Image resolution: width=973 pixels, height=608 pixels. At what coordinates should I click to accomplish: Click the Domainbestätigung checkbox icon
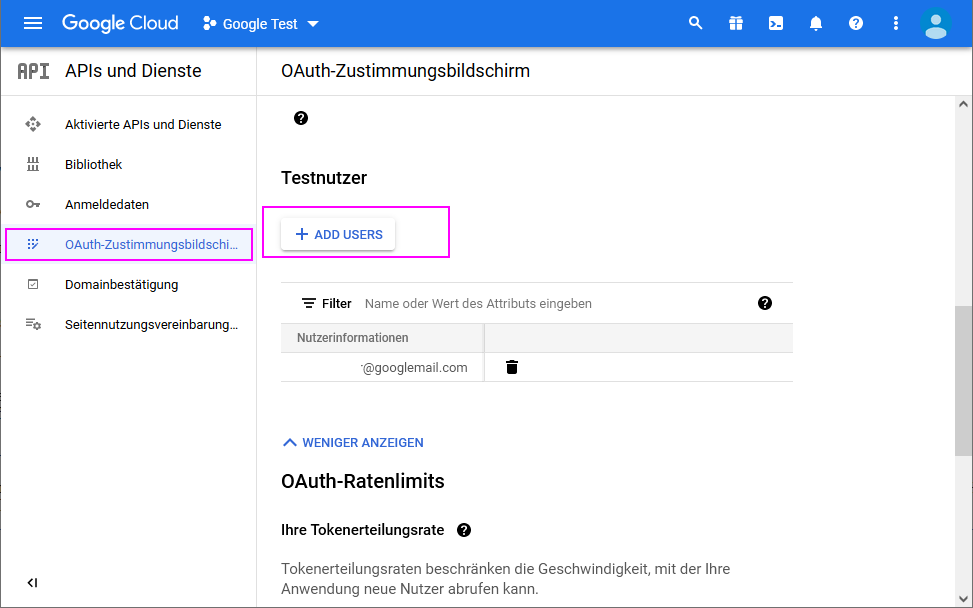point(33,284)
